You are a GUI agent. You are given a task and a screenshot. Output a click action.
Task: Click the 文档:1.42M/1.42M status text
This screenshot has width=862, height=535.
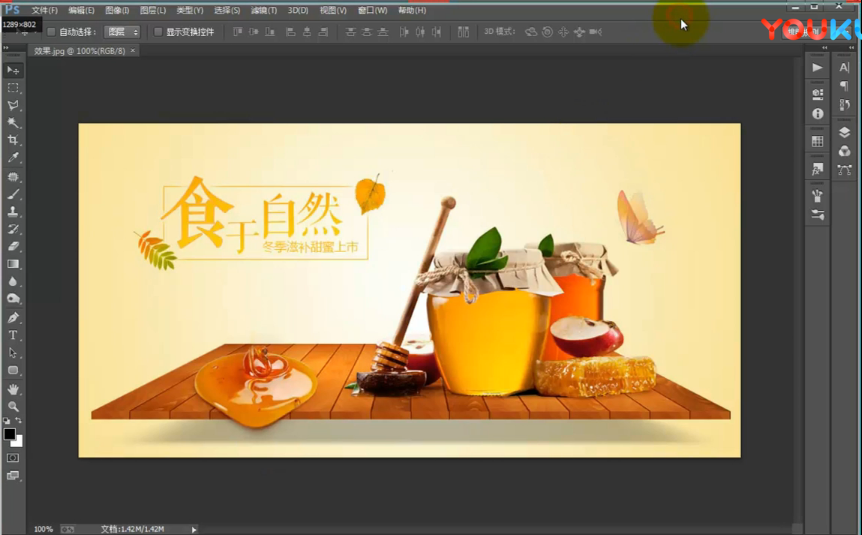point(132,529)
